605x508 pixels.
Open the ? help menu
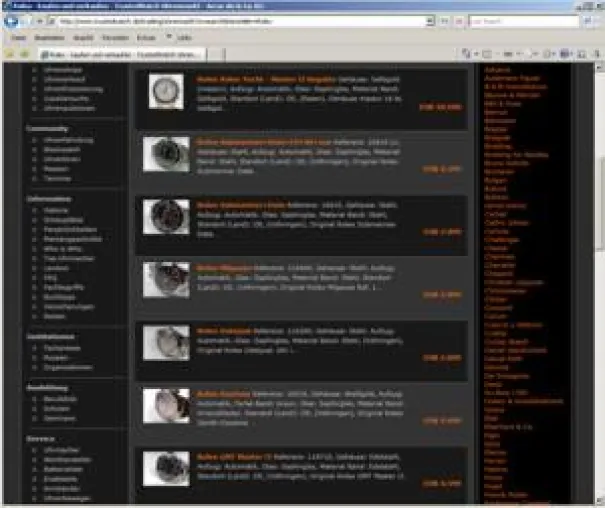[169, 37]
